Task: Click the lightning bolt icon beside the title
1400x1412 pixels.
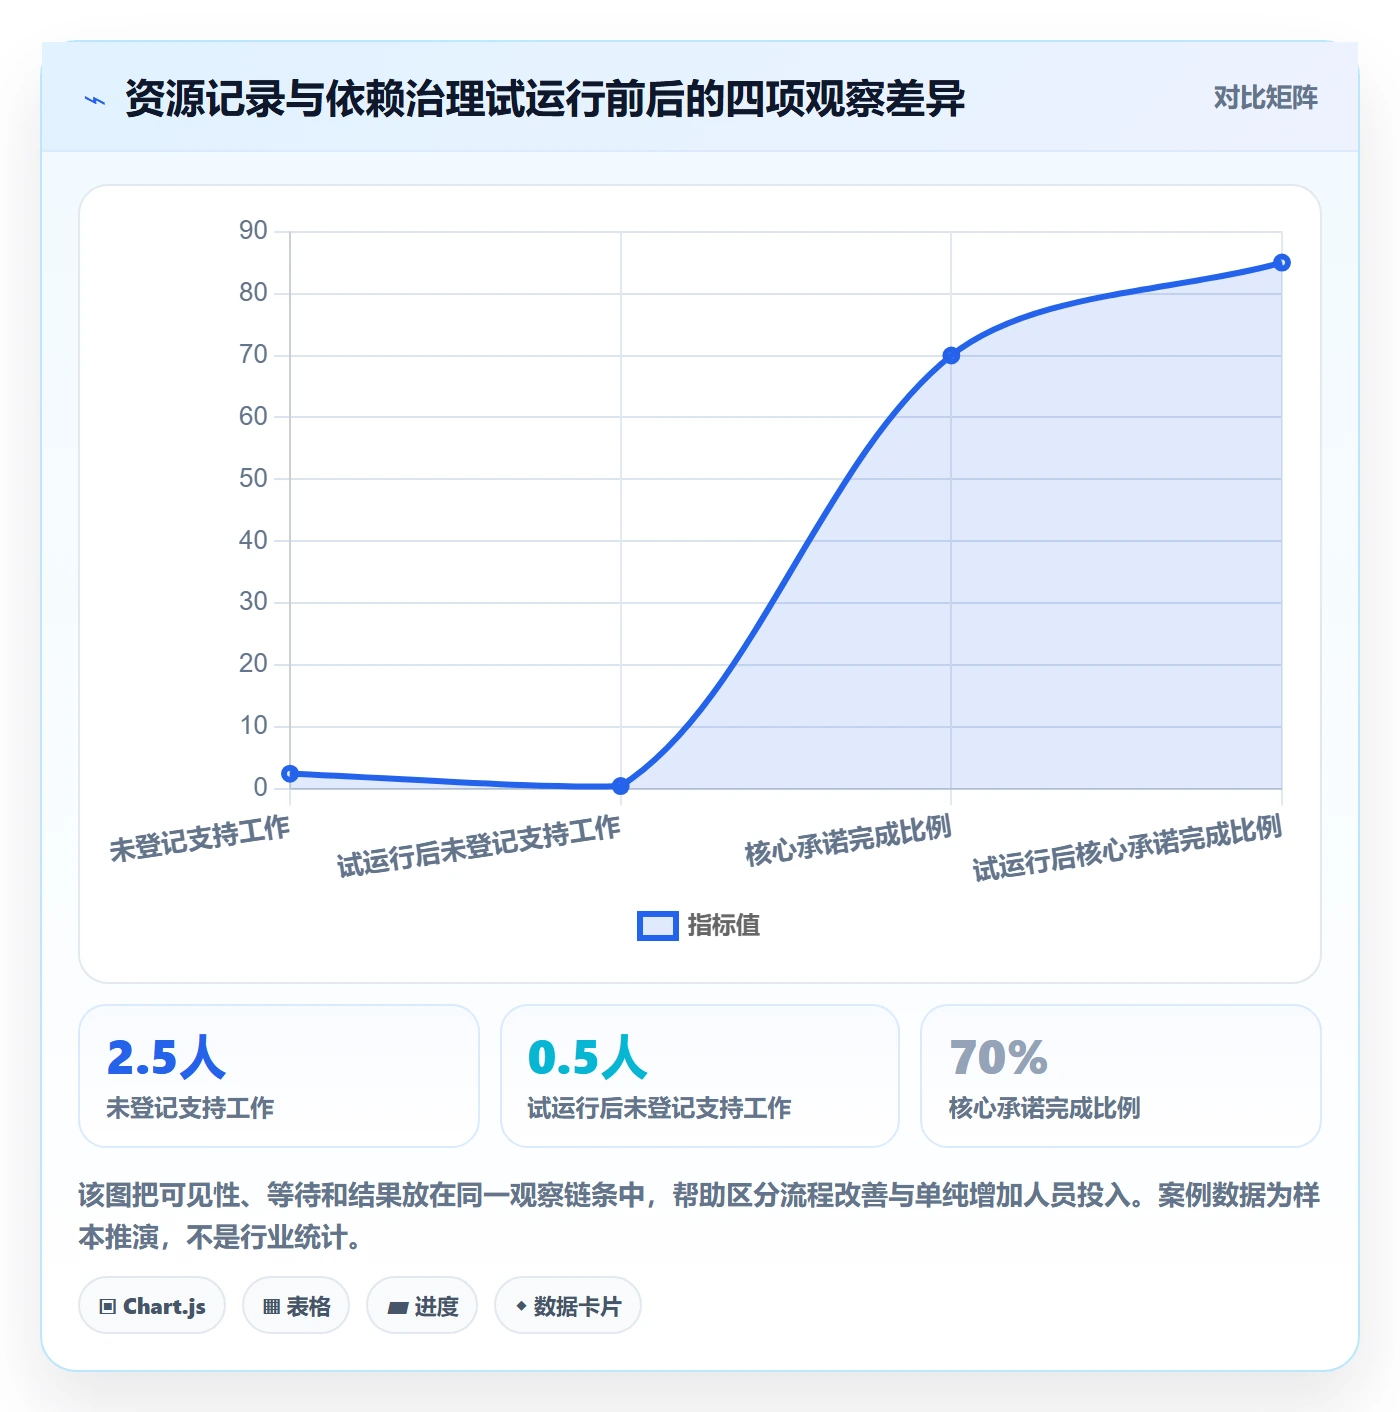Action: (95, 100)
